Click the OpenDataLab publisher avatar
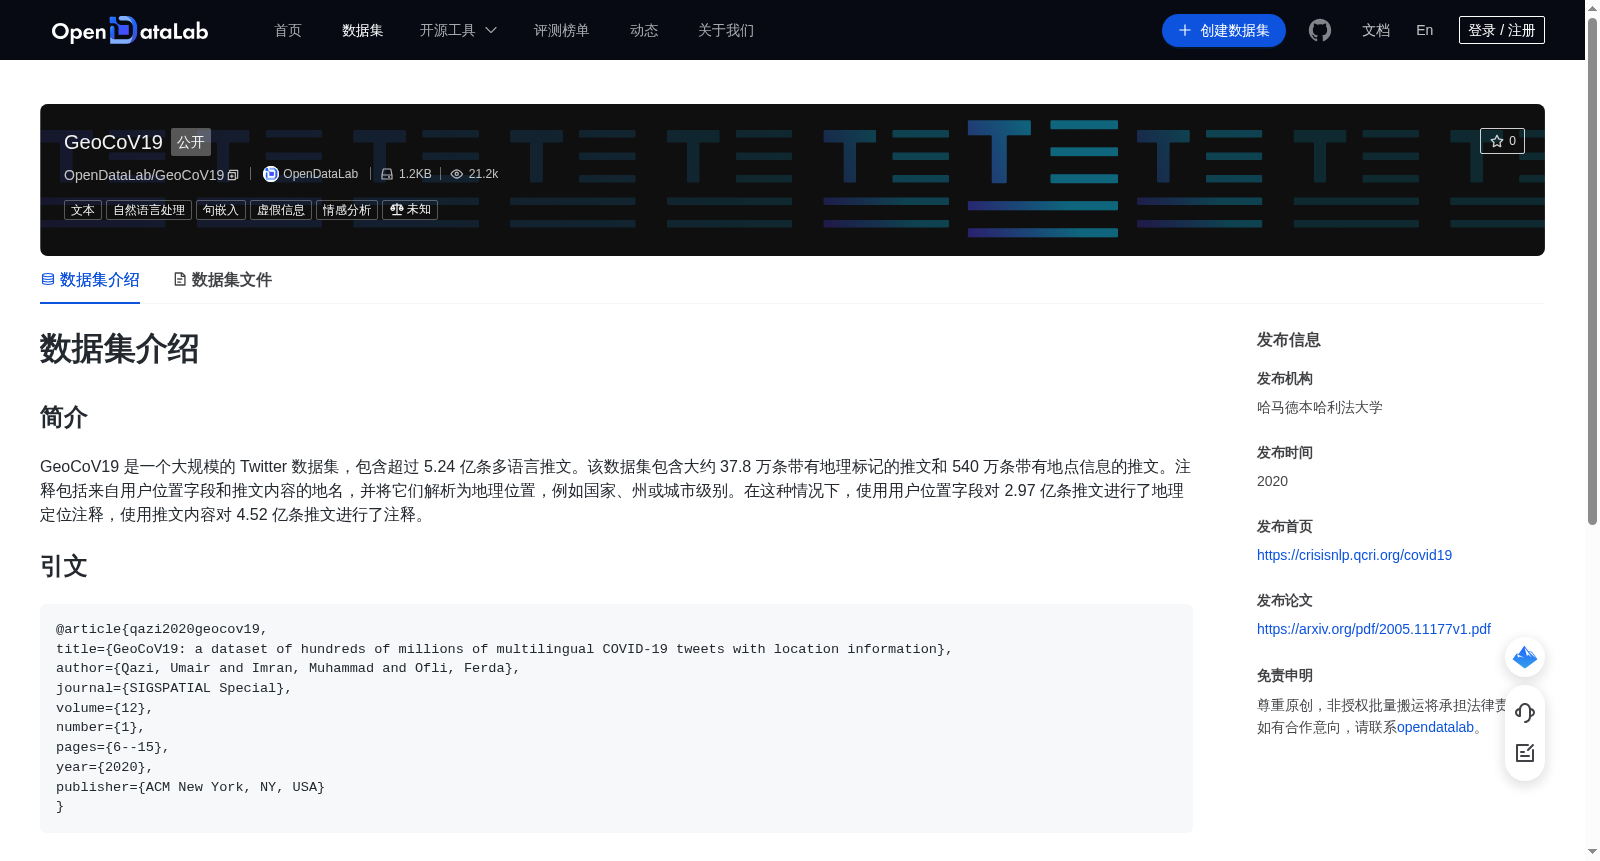The width and height of the screenshot is (1600, 861). click(270, 174)
